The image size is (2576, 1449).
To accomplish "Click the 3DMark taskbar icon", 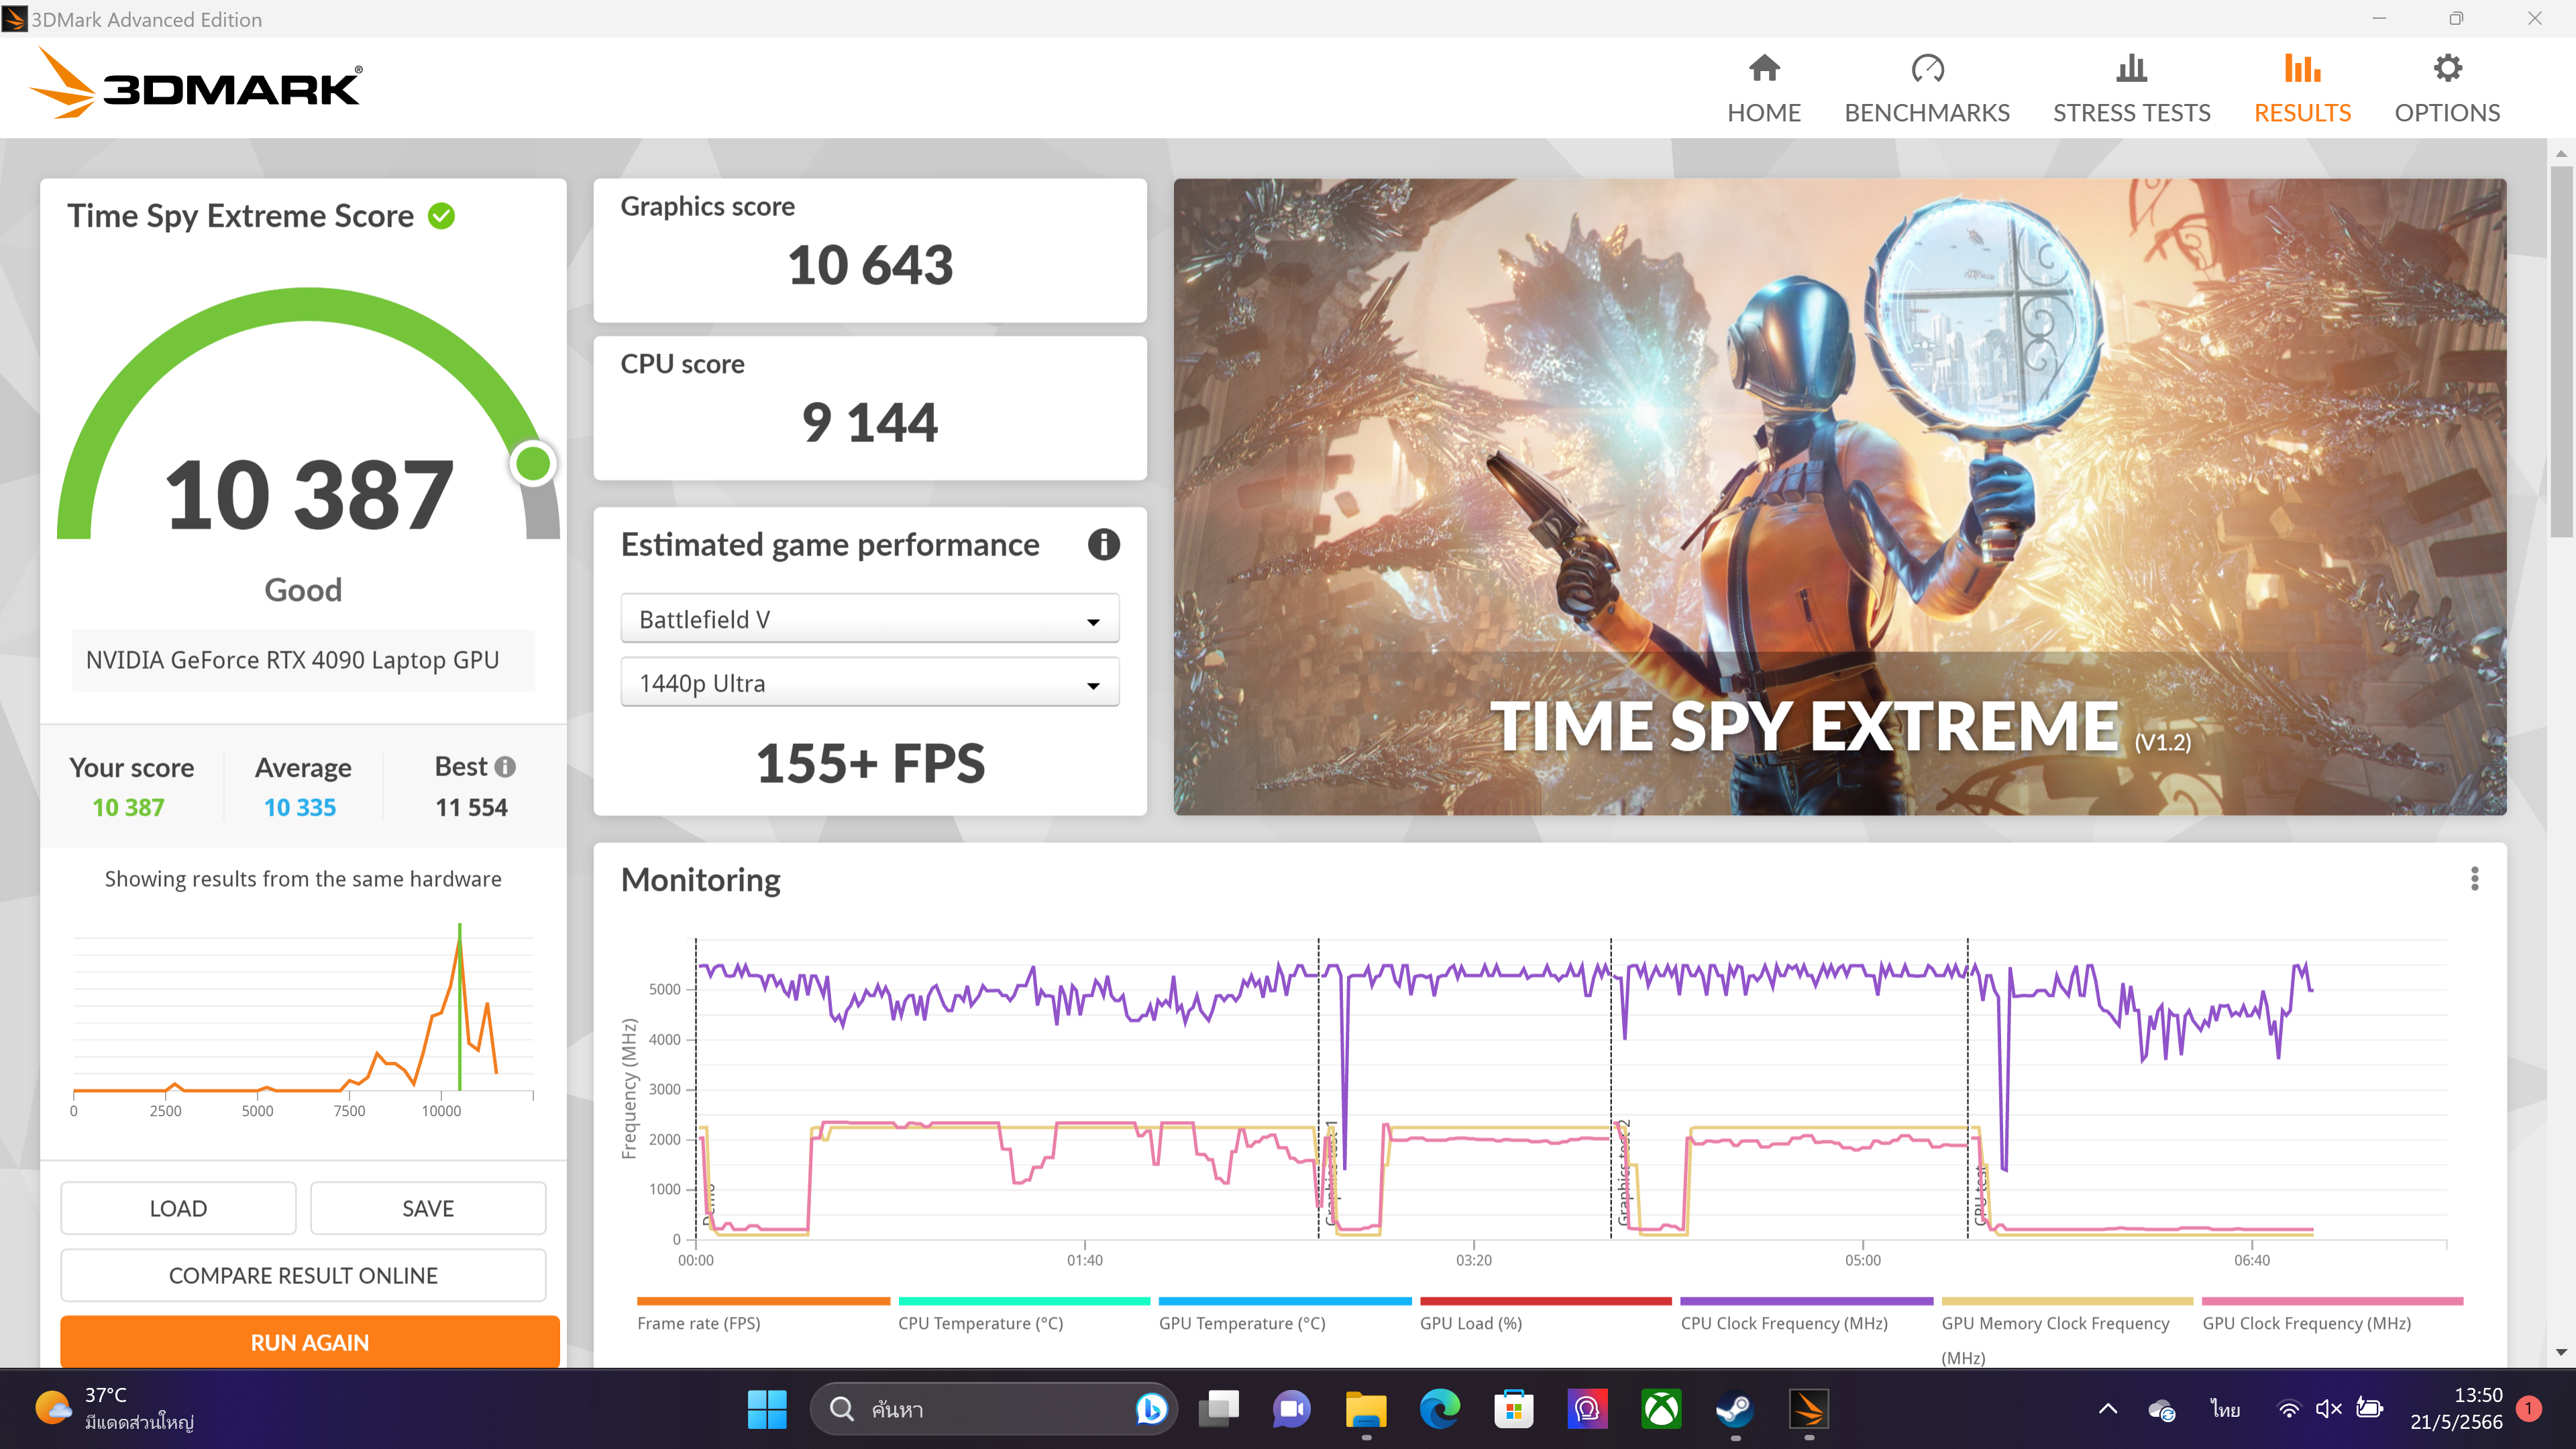I will (x=1809, y=1409).
